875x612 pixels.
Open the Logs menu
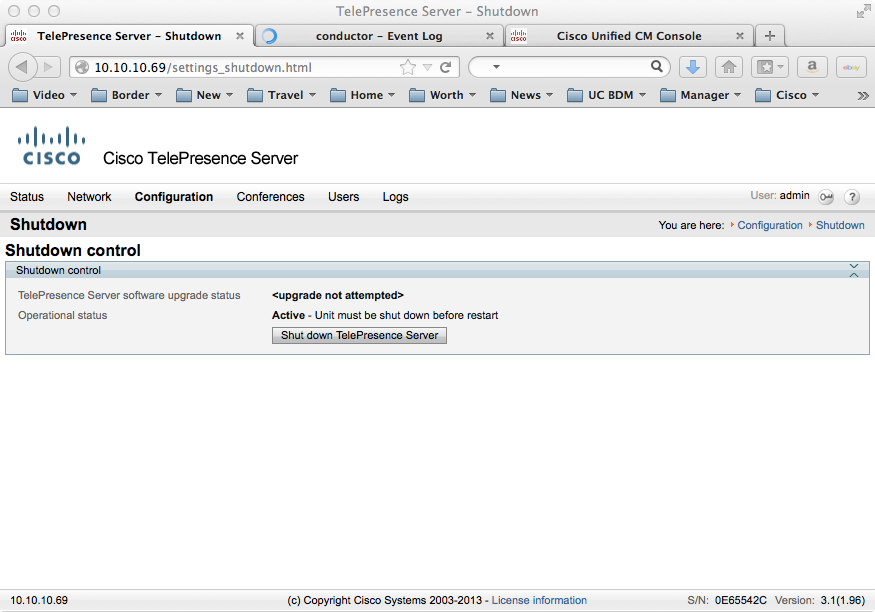pyautogui.click(x=396, y=197)
